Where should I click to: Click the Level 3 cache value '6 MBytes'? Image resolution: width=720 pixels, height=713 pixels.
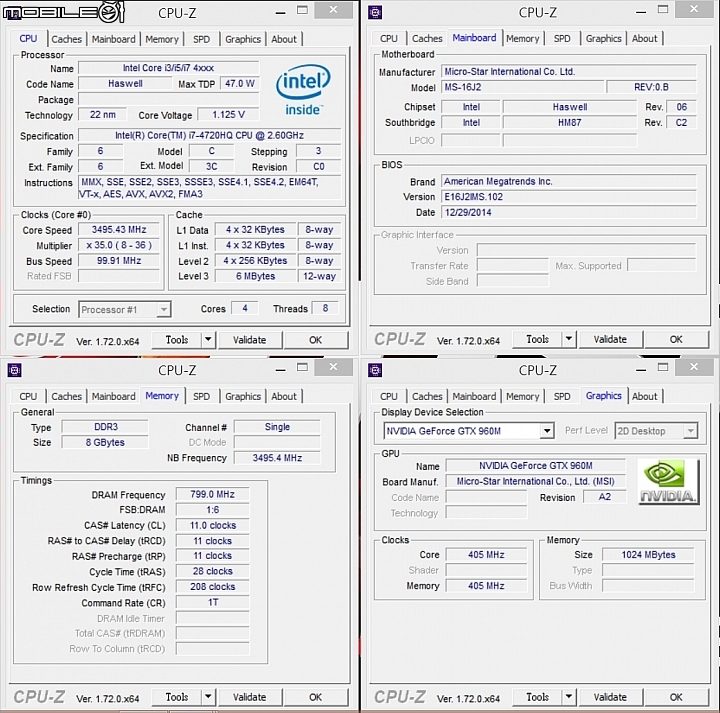click(x=255, y=276)
